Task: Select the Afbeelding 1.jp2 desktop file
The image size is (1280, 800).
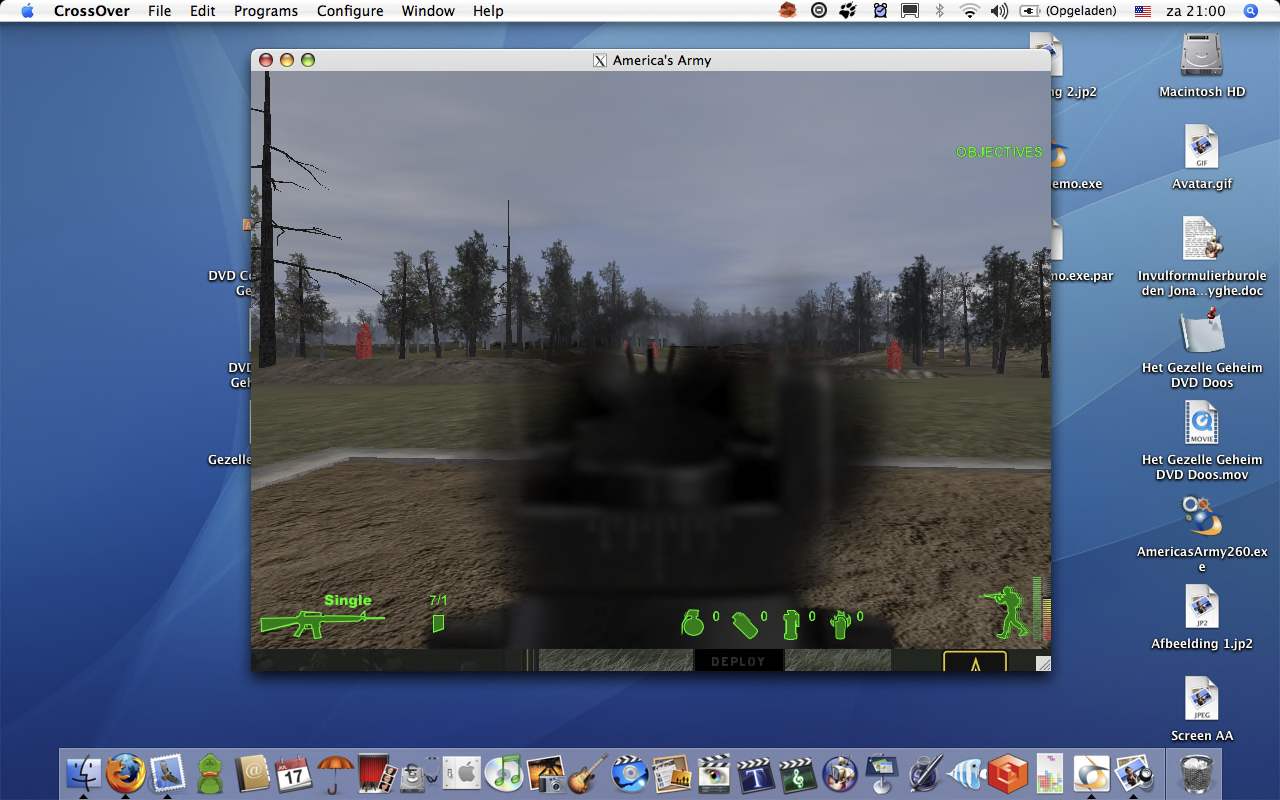Action: tap(1202, 607)
